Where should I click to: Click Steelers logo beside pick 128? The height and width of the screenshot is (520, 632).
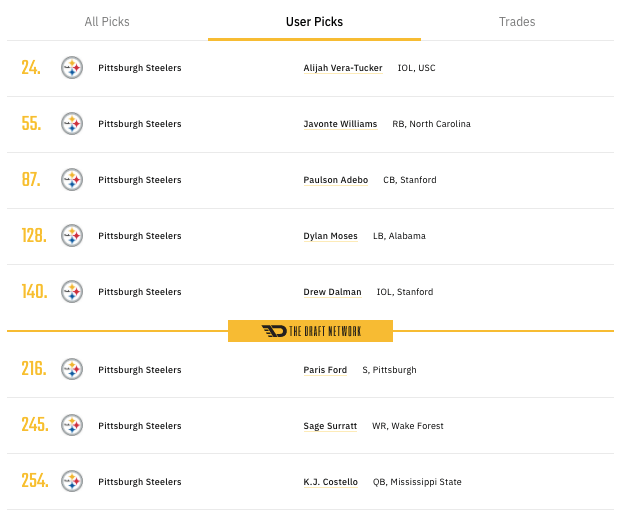(72, 236)
